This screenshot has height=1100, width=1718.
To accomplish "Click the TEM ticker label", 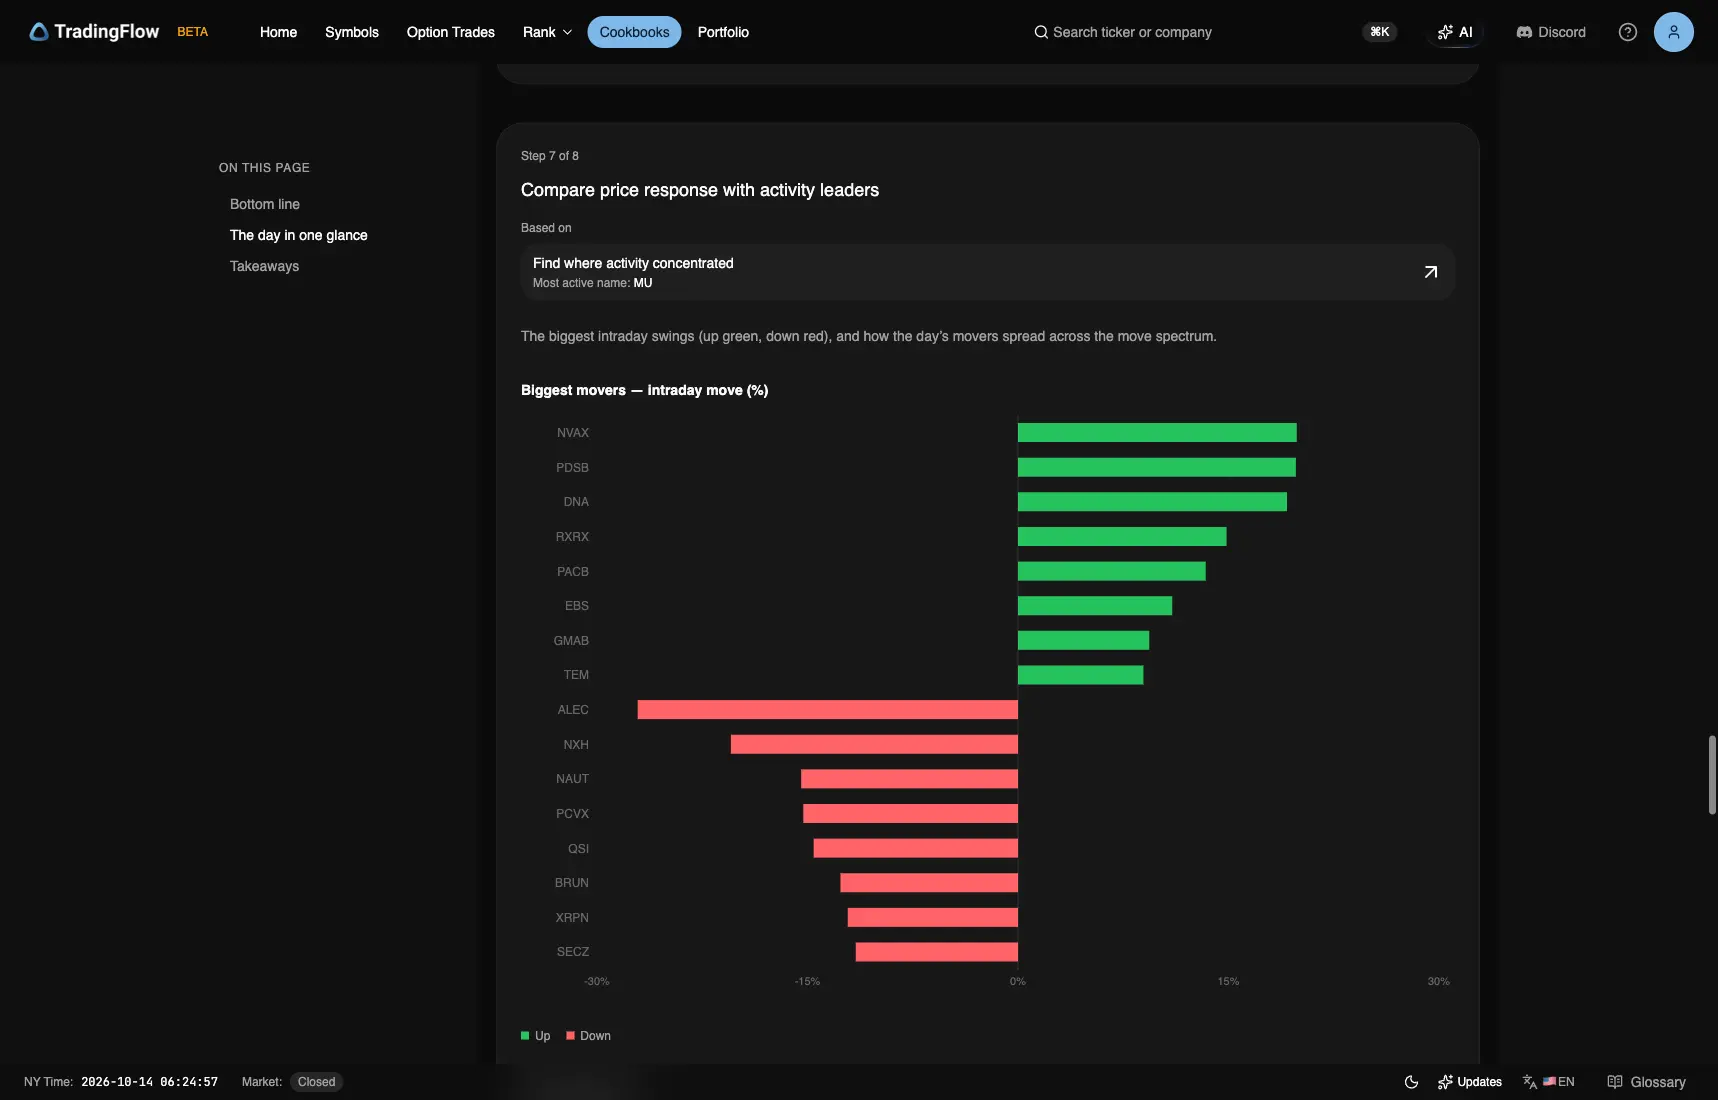I will click(576, 675).
